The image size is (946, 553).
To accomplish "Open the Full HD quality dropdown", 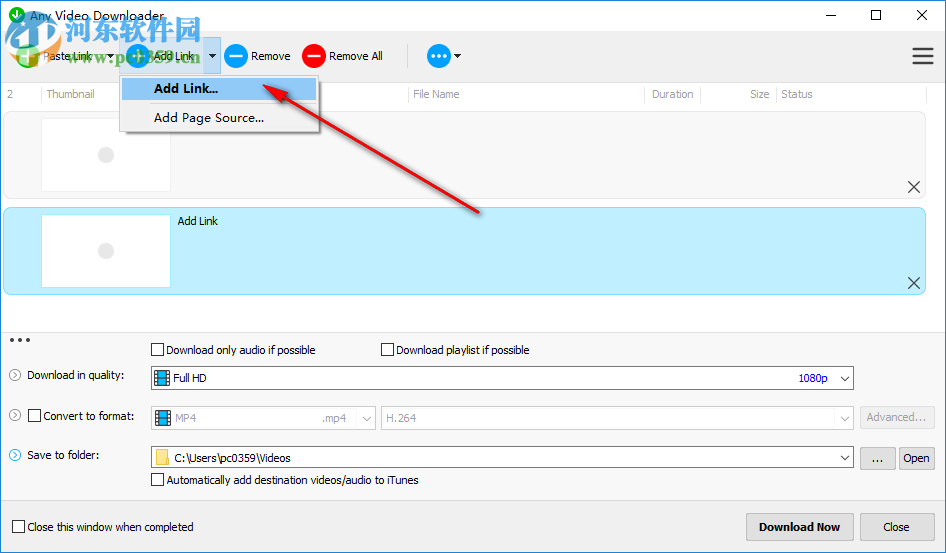I will click(502, 378).
